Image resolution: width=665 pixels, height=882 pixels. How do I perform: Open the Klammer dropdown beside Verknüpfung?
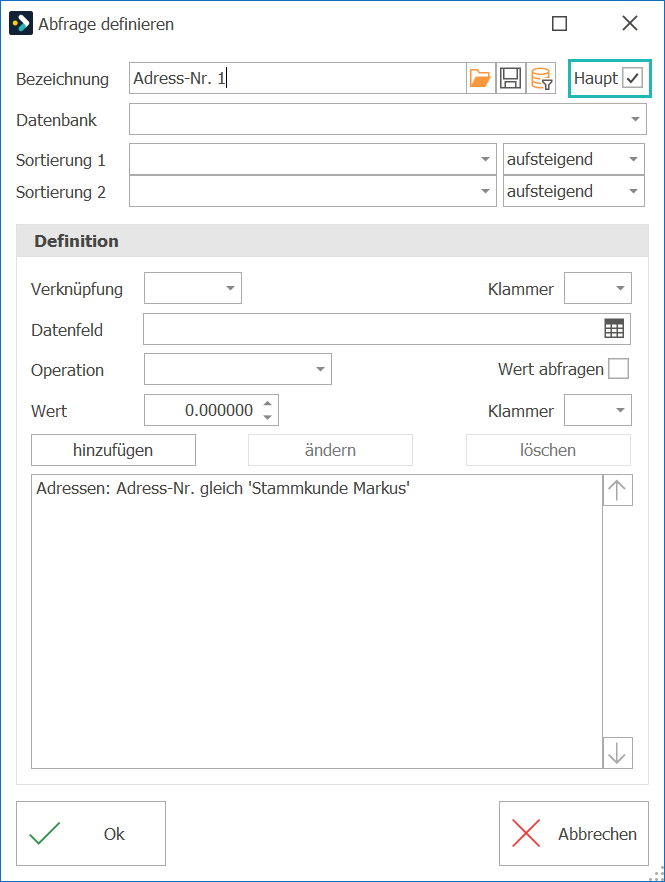(597, 288)
